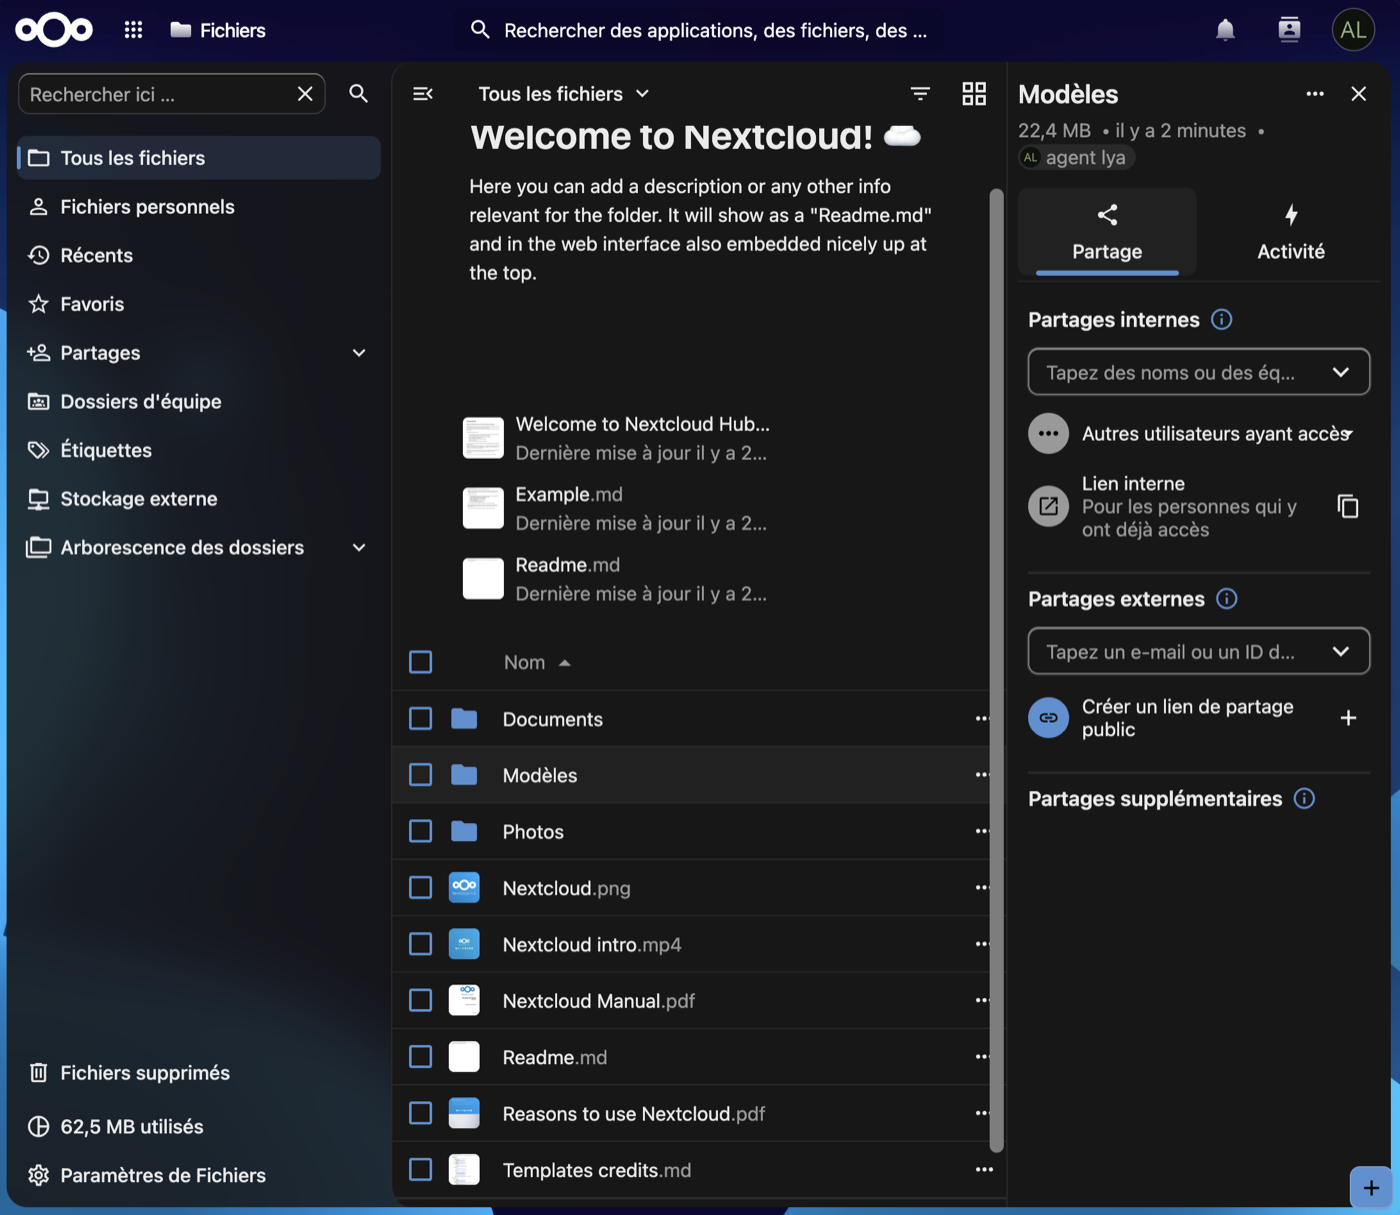Screen dimensions: 1400x1215
Task: Open the contacts menu icon
Action: tap(1289, 30)
